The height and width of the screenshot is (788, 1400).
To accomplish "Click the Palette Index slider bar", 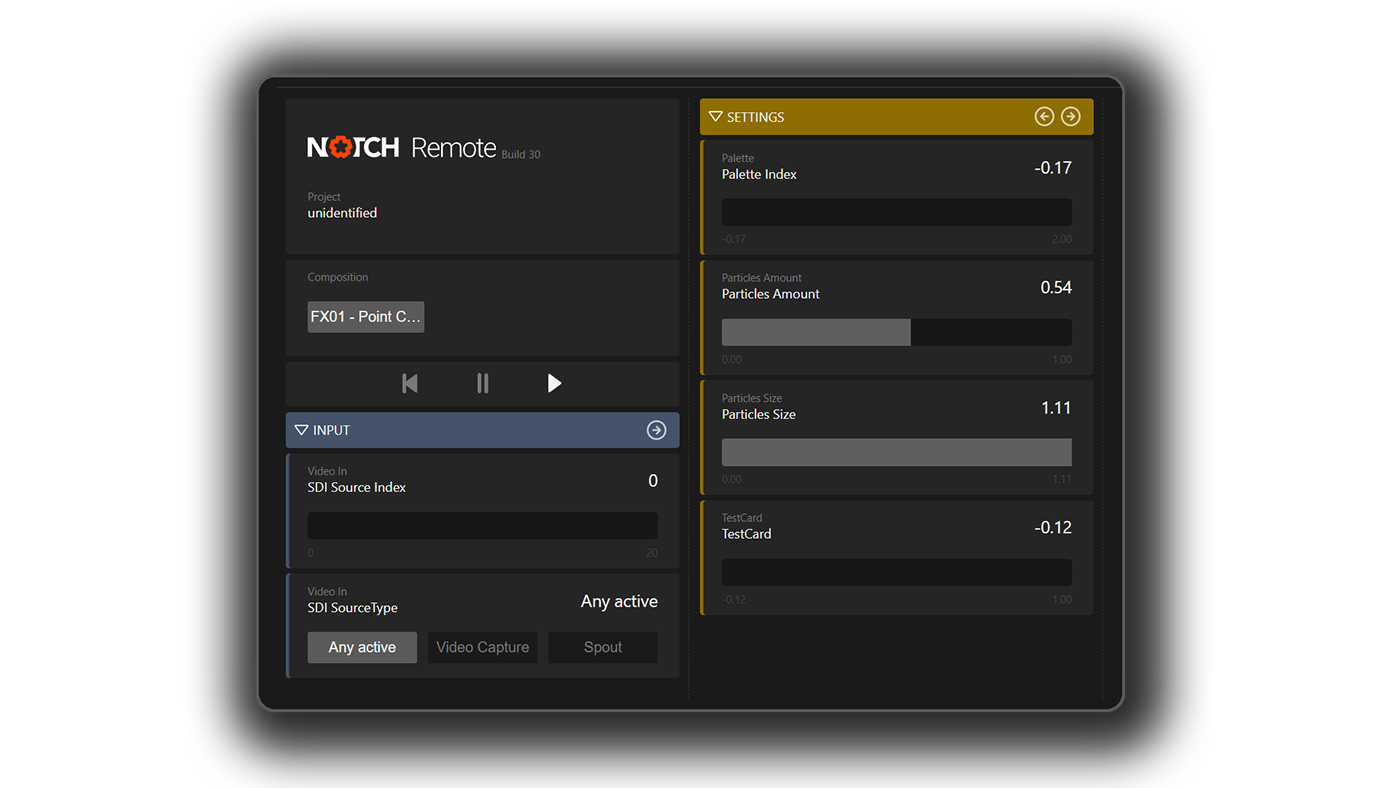I will [897, 212].
